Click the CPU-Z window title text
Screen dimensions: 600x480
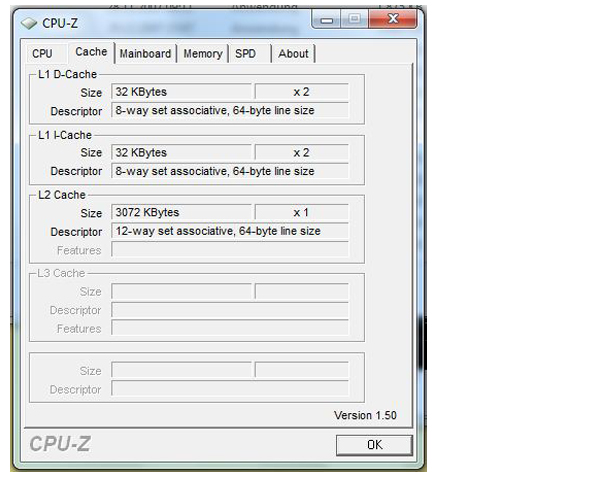[x=60, y=23]
